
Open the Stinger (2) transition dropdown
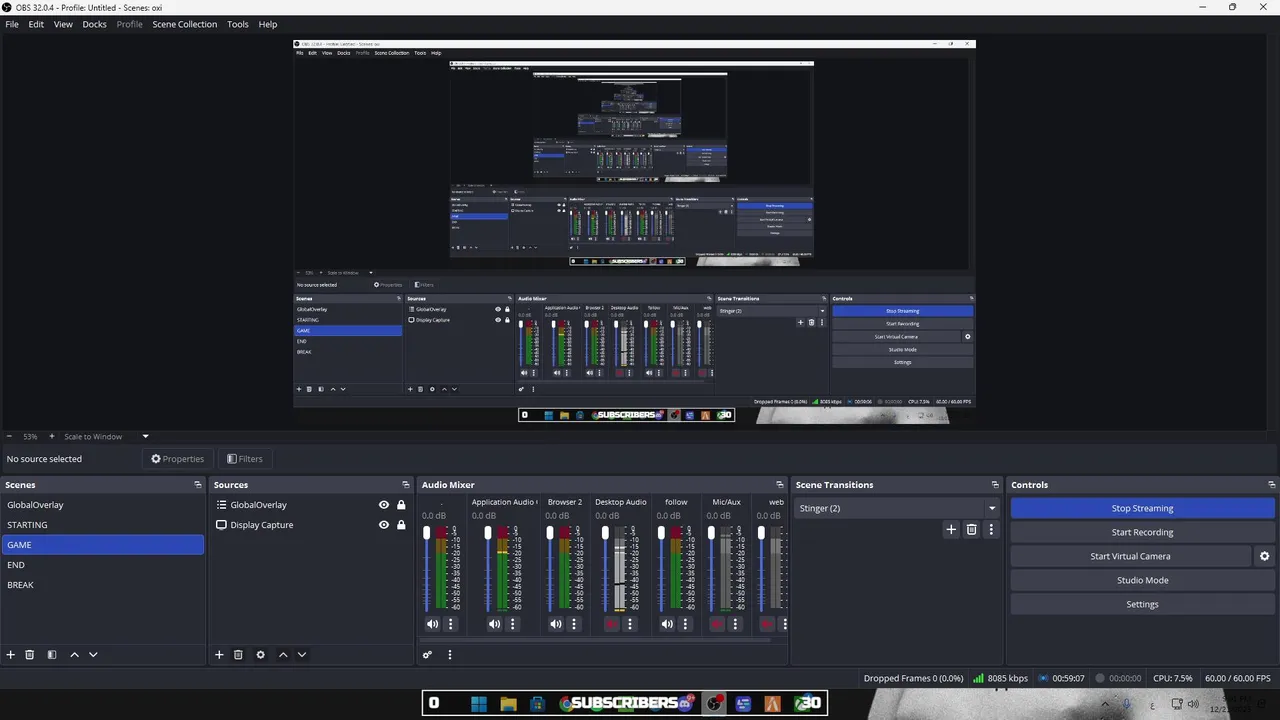click(x=897, y=508)
